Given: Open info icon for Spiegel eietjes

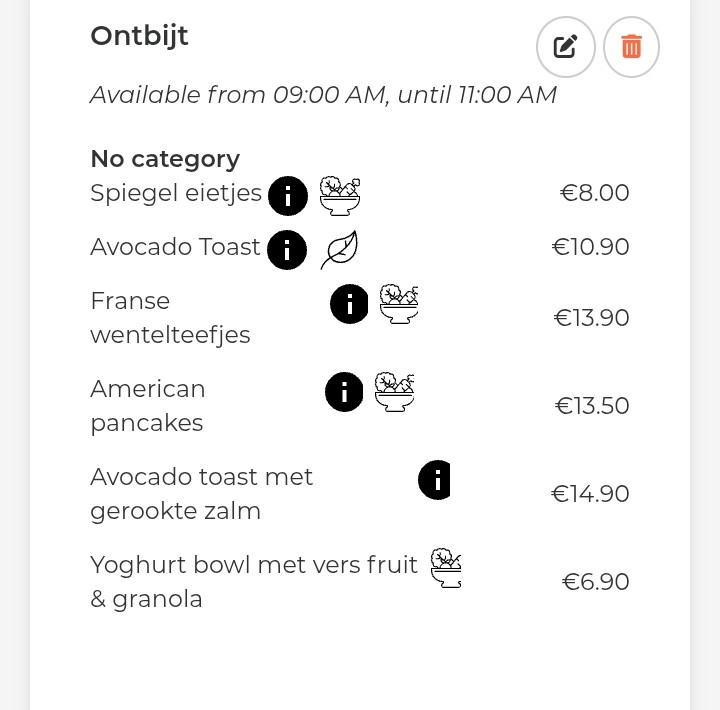Looking at the screenshot, I should coord(288,196).
